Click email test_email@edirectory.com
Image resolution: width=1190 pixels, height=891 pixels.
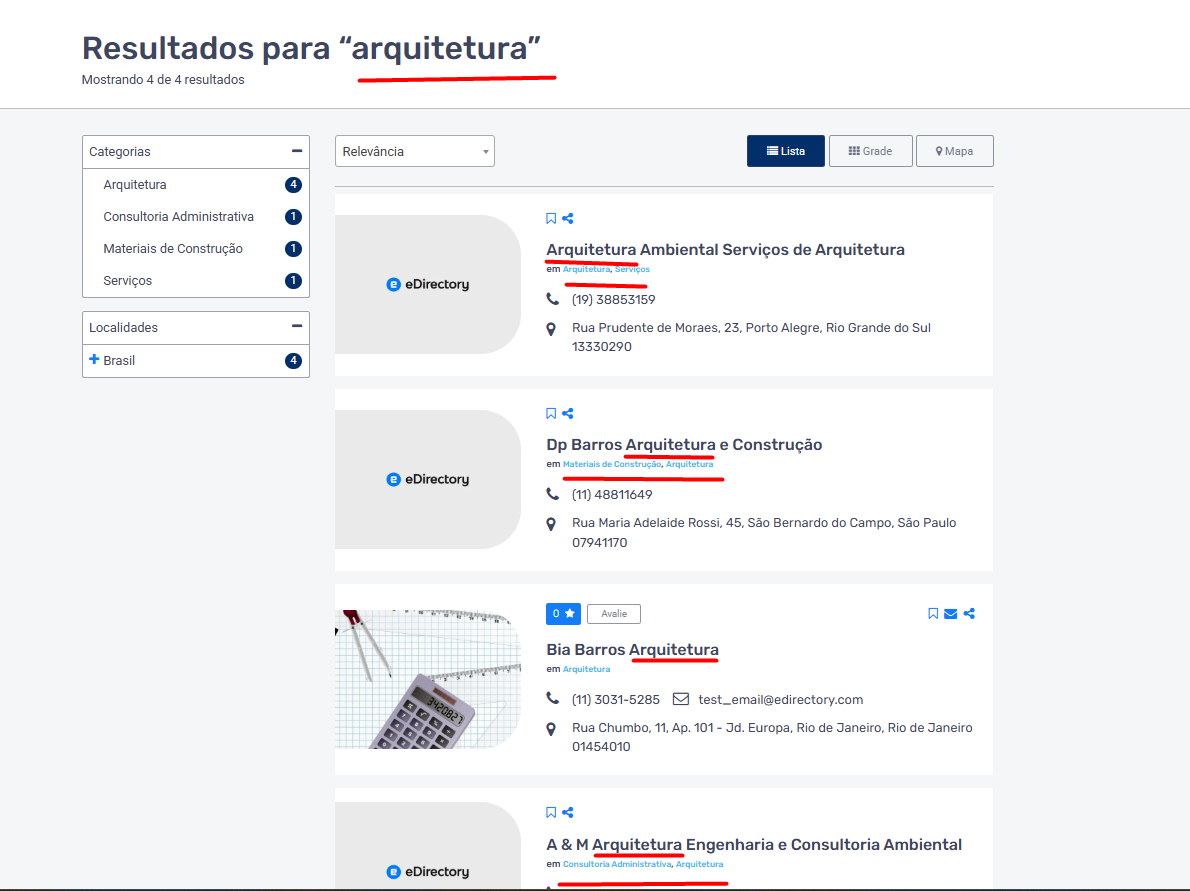coord(780,700)
